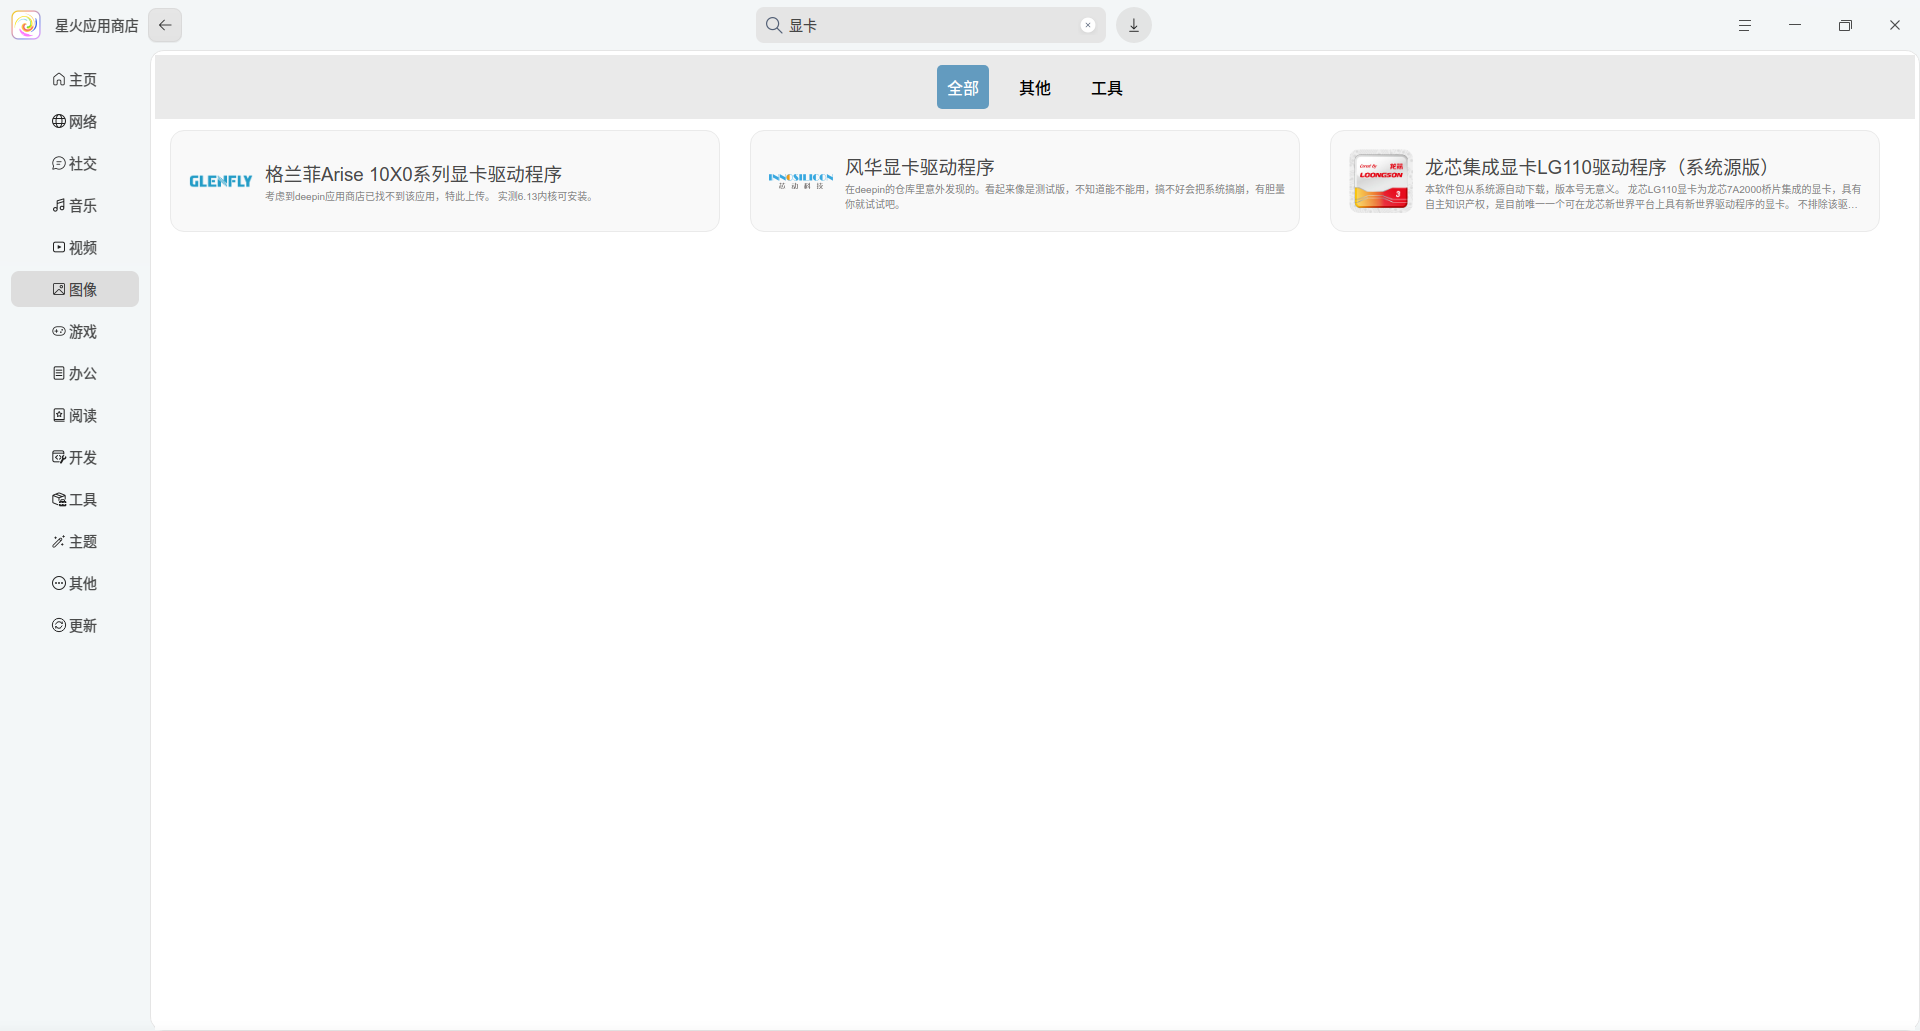Open the download manager icon

tap(1134, 25)
